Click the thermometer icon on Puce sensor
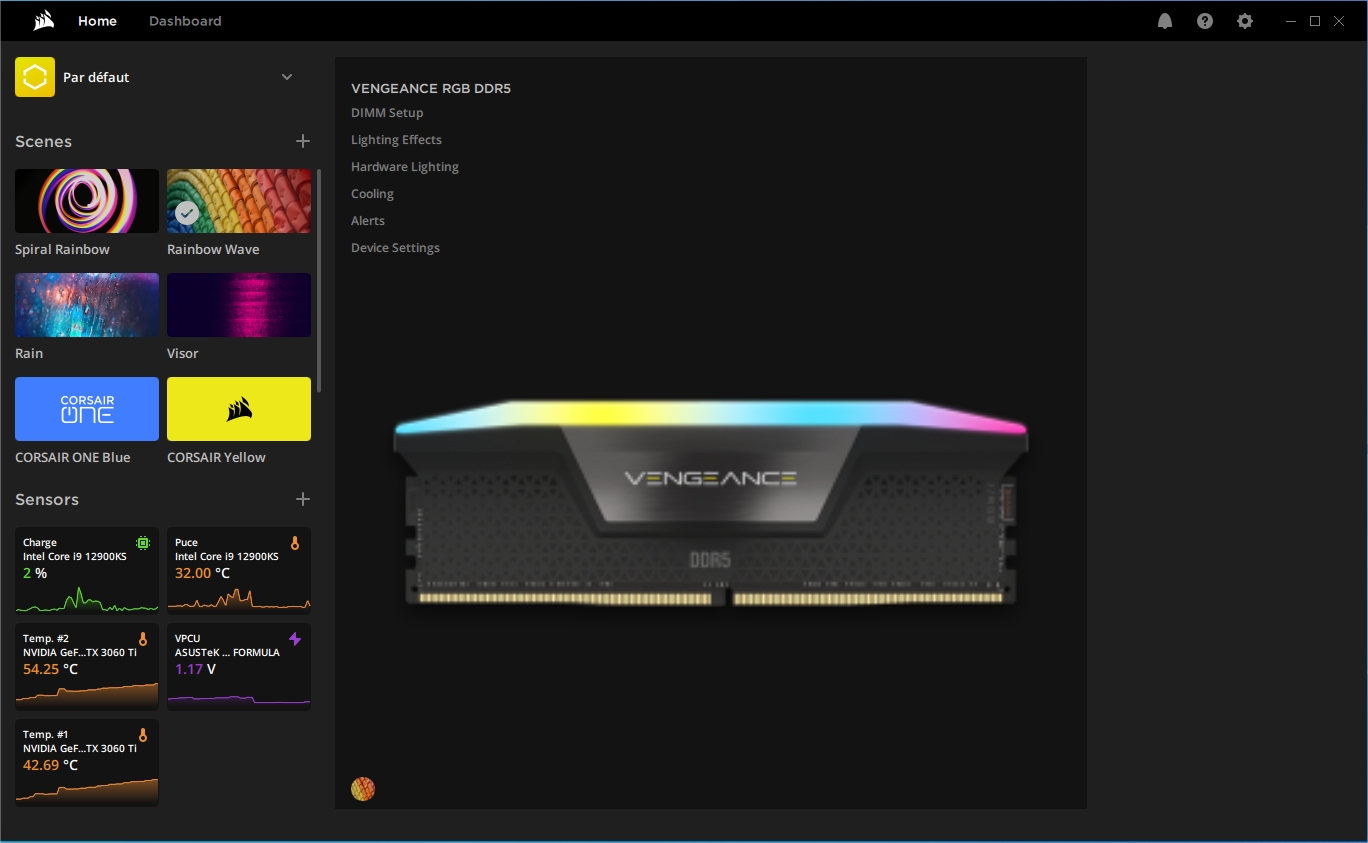This screenshot has height=843, width=1368. point(295,543)
